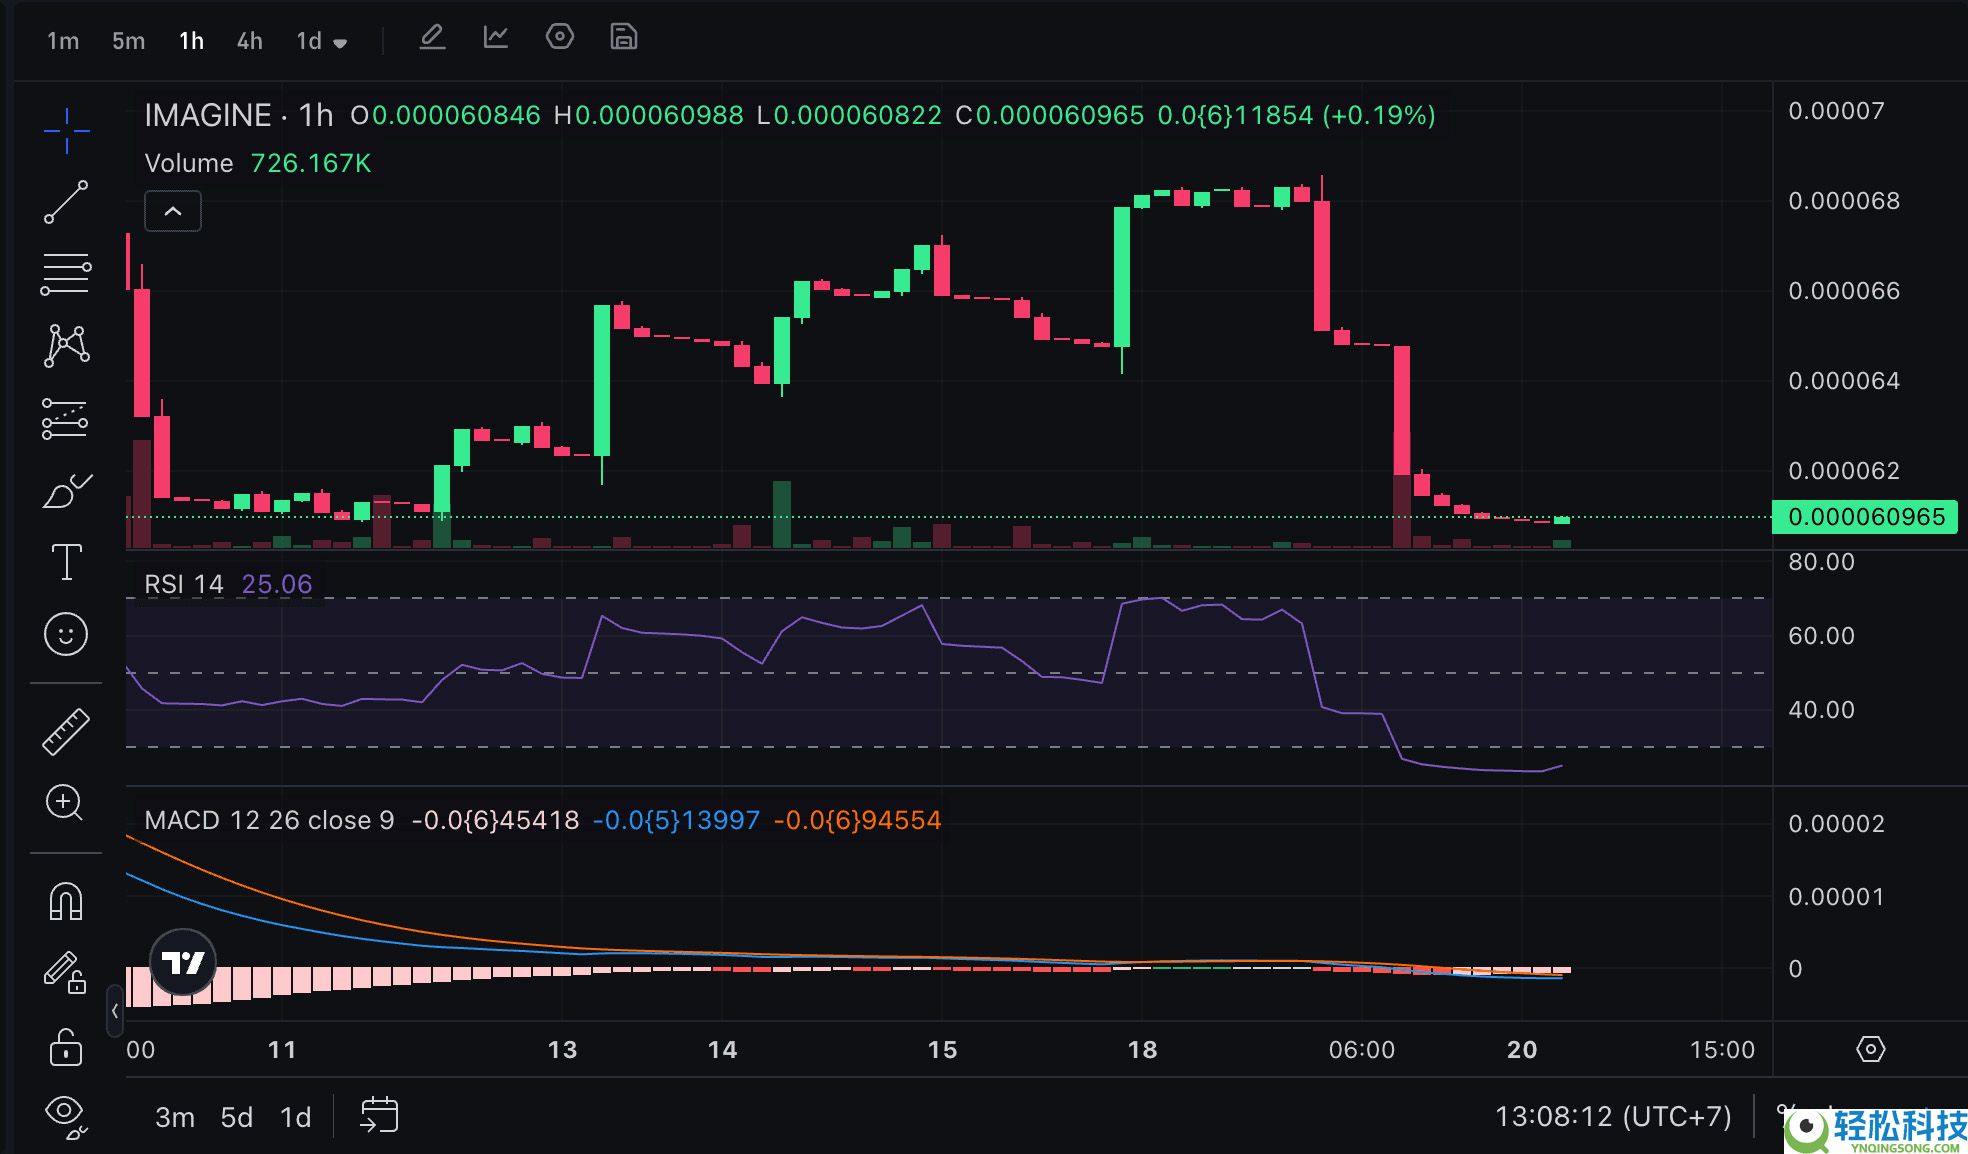The image size is (1968, 1154).
Task: Toggle hide all drawings eye icon
Action: tap(66, 1113)
